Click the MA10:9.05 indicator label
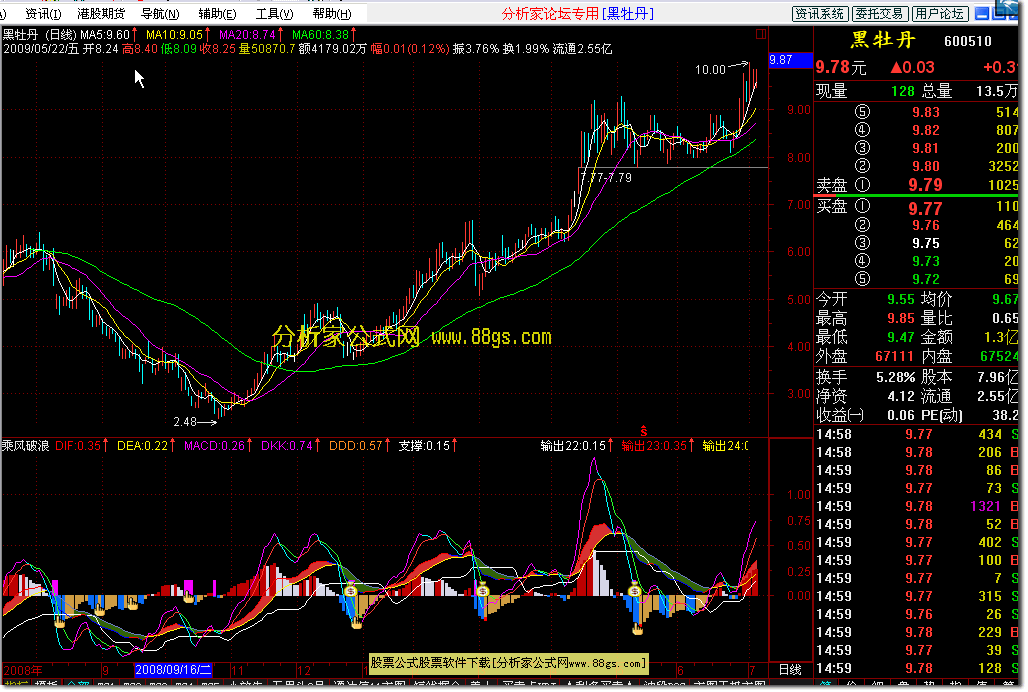1028x692 pixels. point(174,35)
